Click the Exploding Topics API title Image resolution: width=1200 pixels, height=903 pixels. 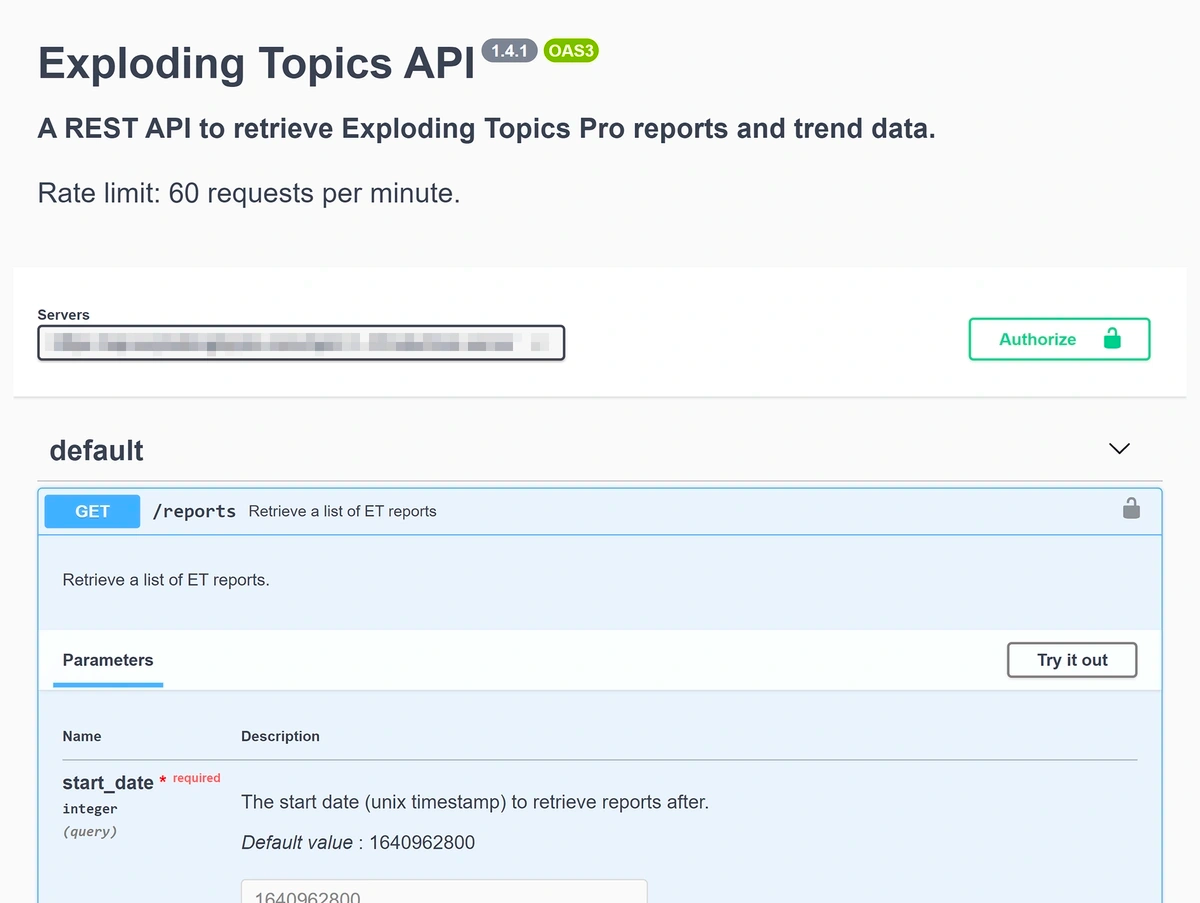pos(257,63)
